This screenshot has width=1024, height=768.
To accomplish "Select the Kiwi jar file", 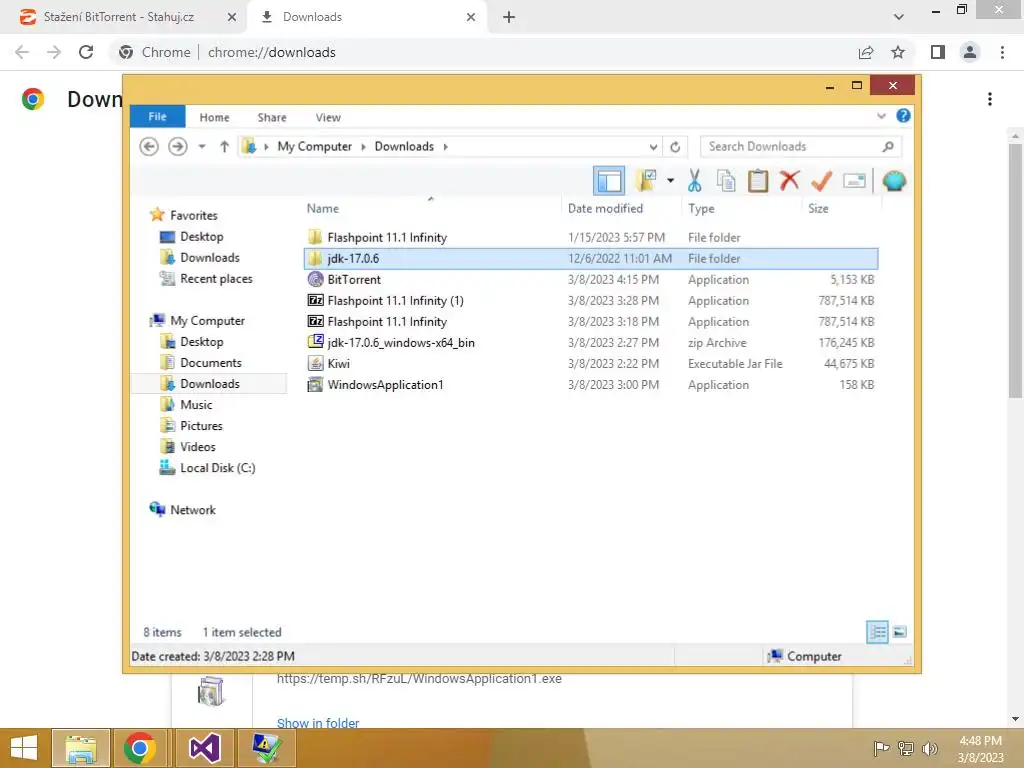I will tap(591, 363).
